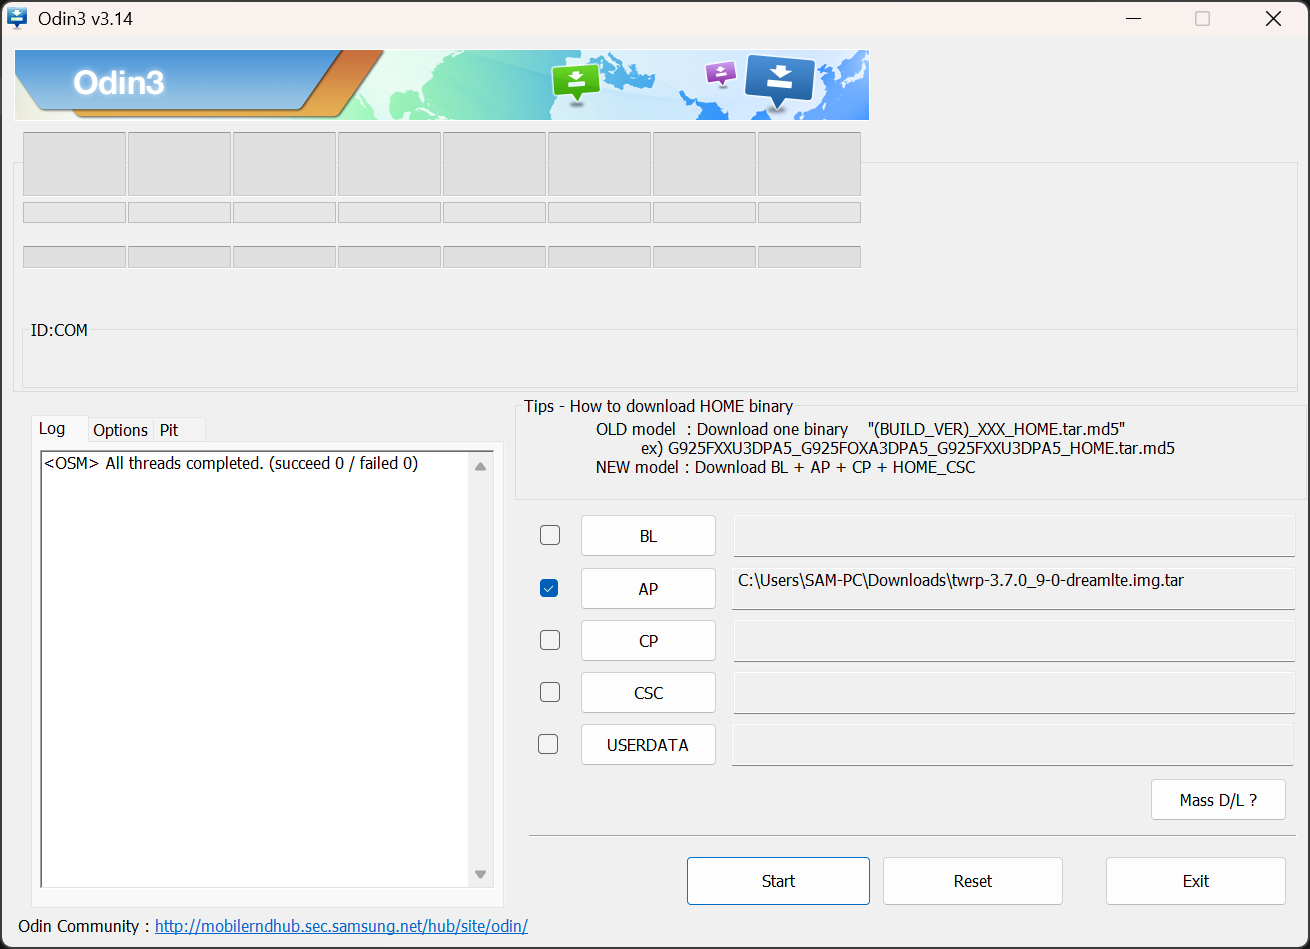
Task: Open the BL file browser button
Action: pyautogui.click(x=648, y=536)
